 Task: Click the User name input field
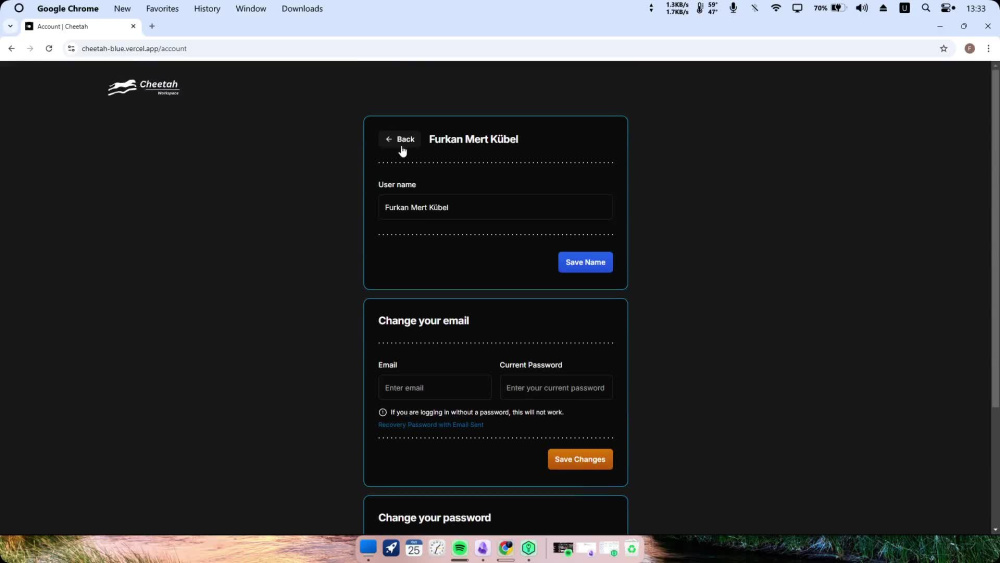click(x=495, y=207)
